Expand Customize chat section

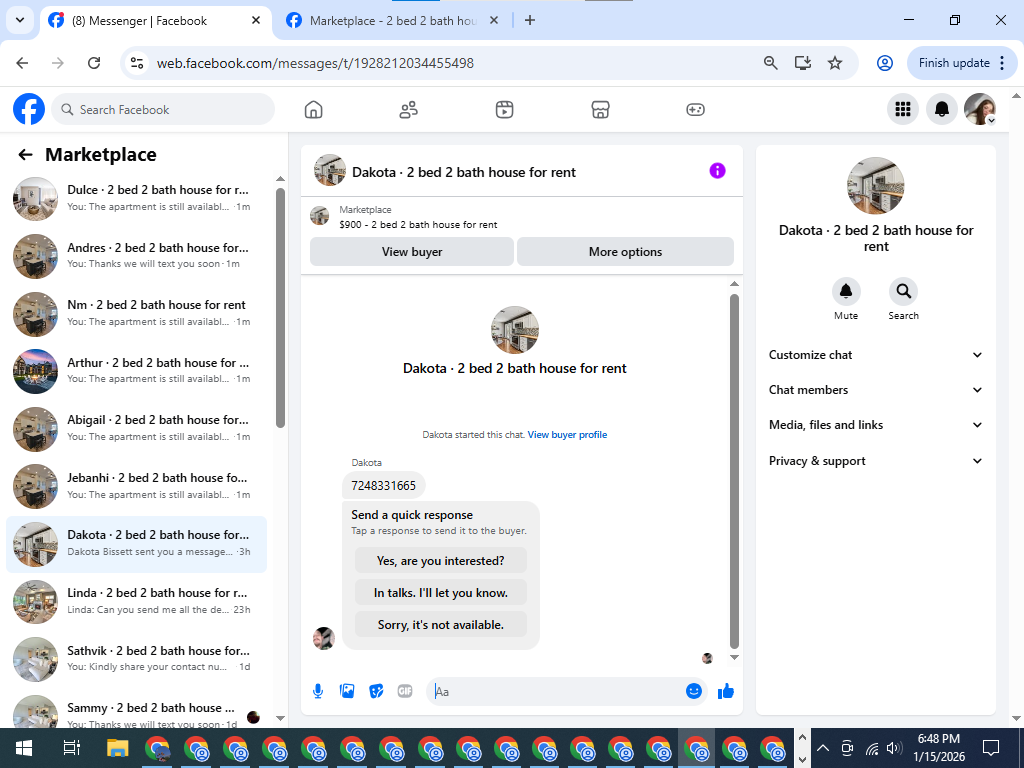(876, 355)
